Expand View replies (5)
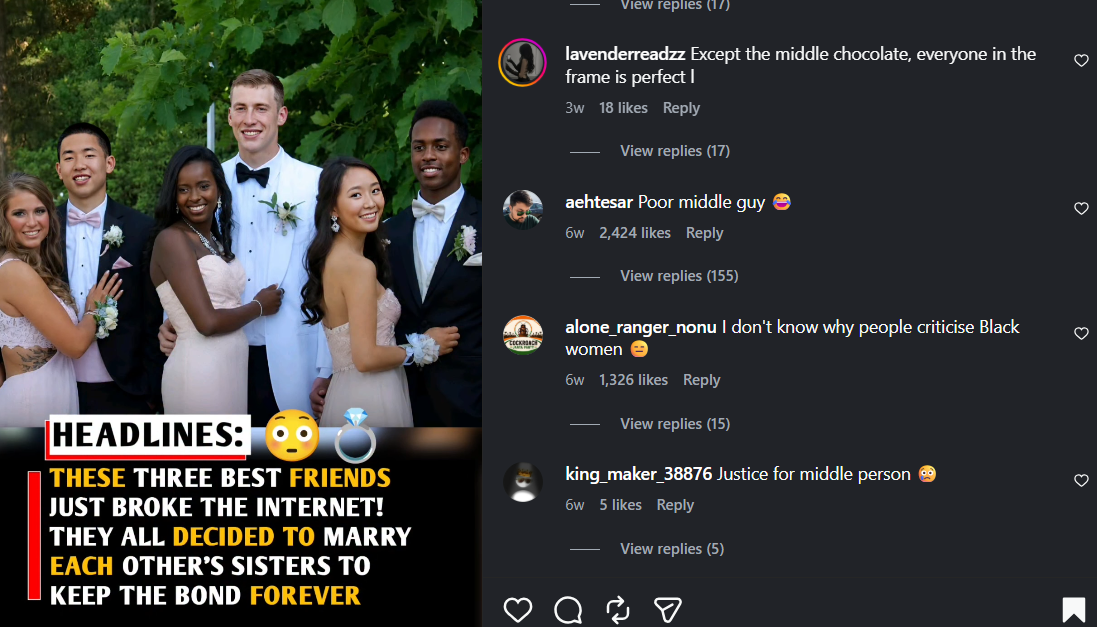 672,549
